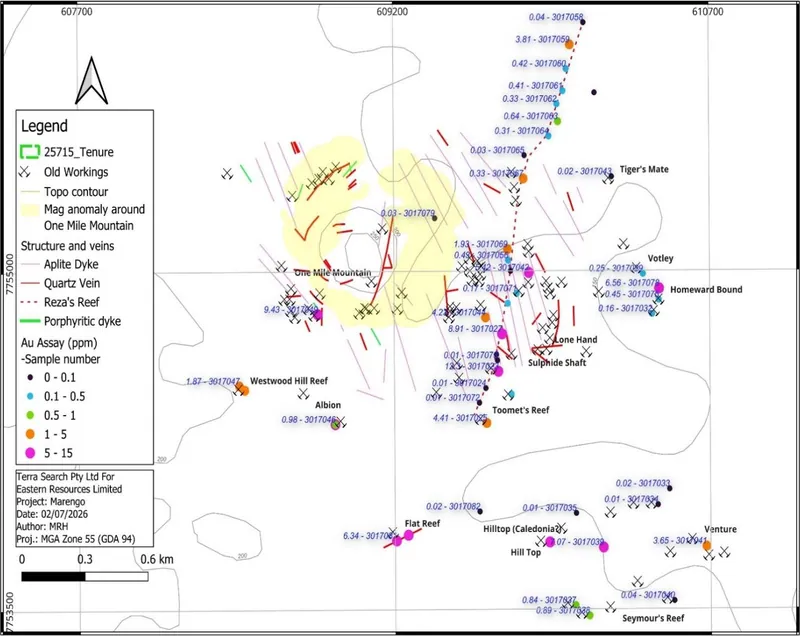Click the 'Structure and veins' legend heading

[x=67, y=246]
